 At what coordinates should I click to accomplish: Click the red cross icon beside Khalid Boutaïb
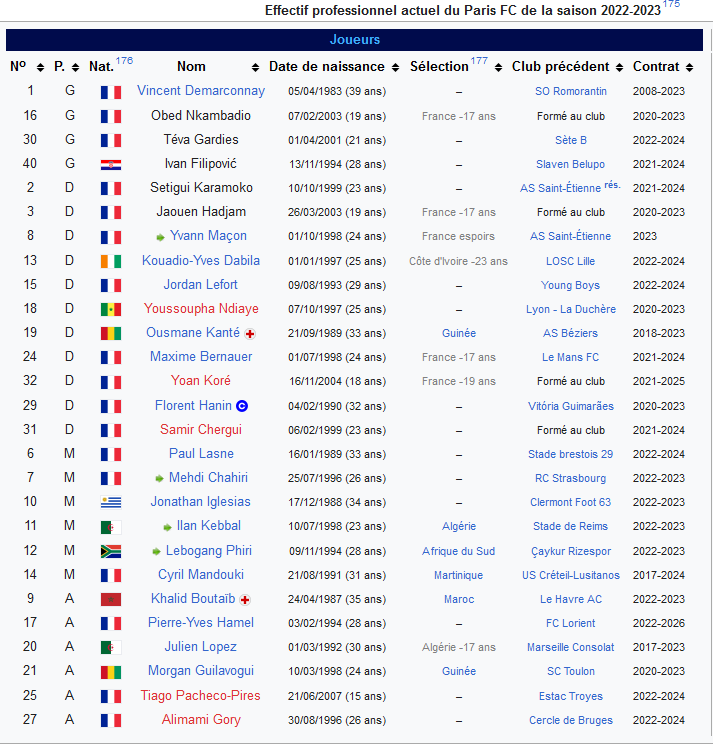tap(245, 599)
